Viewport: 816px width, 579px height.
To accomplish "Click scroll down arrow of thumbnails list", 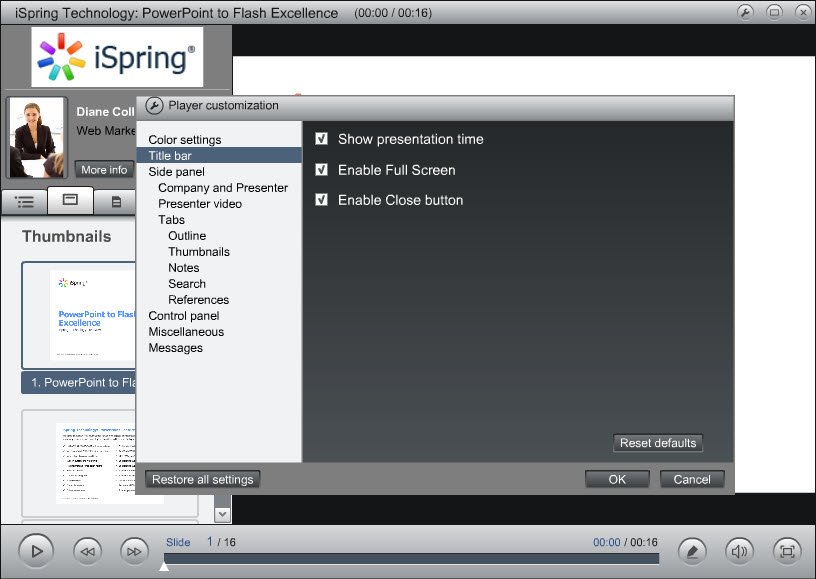I will [222, 514].
